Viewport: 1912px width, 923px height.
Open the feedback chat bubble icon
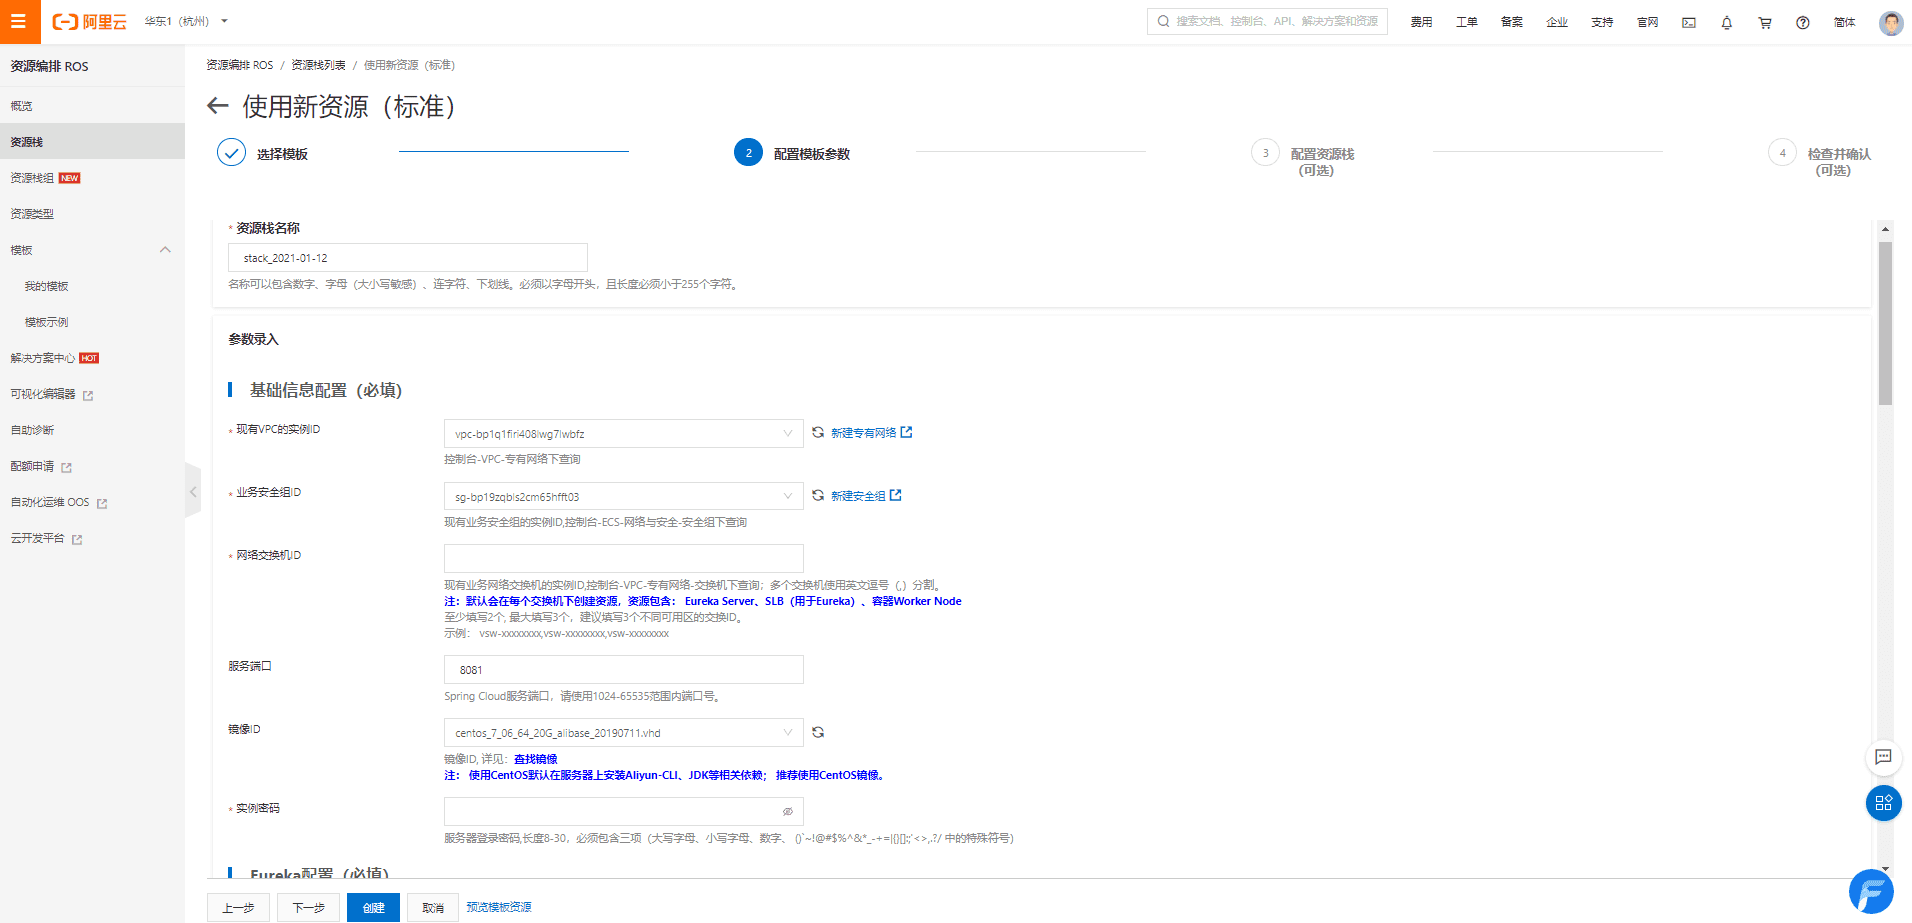(x=1883, y=757)
